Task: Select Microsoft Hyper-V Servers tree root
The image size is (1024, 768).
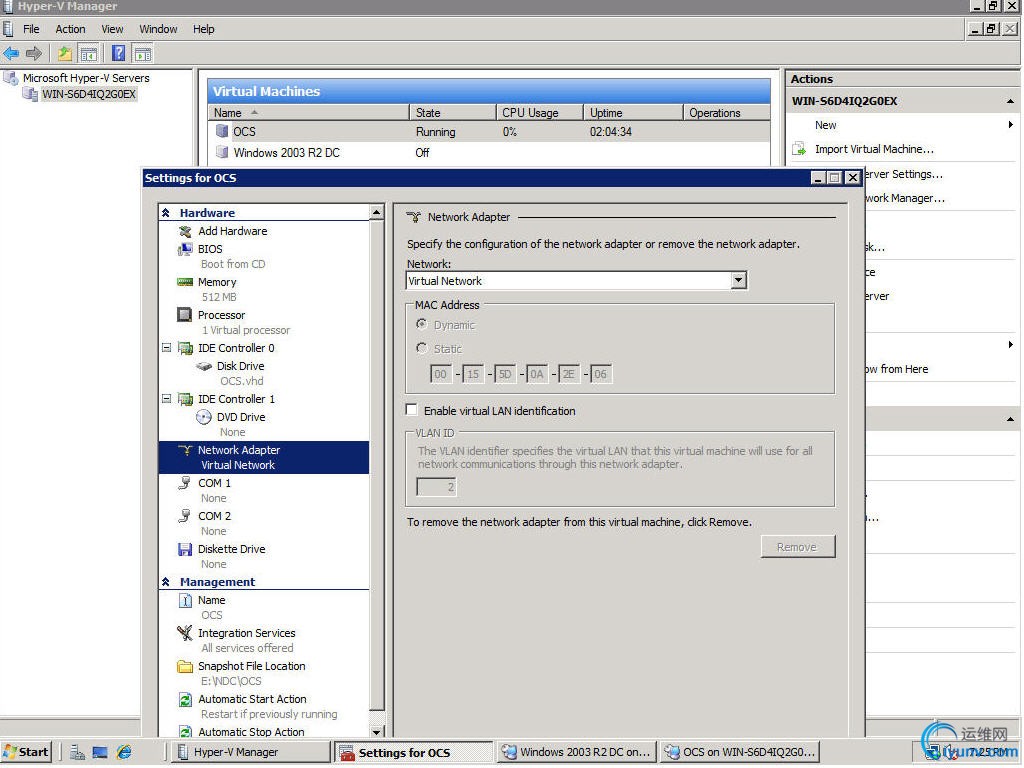Action: (x=86, y=78)
